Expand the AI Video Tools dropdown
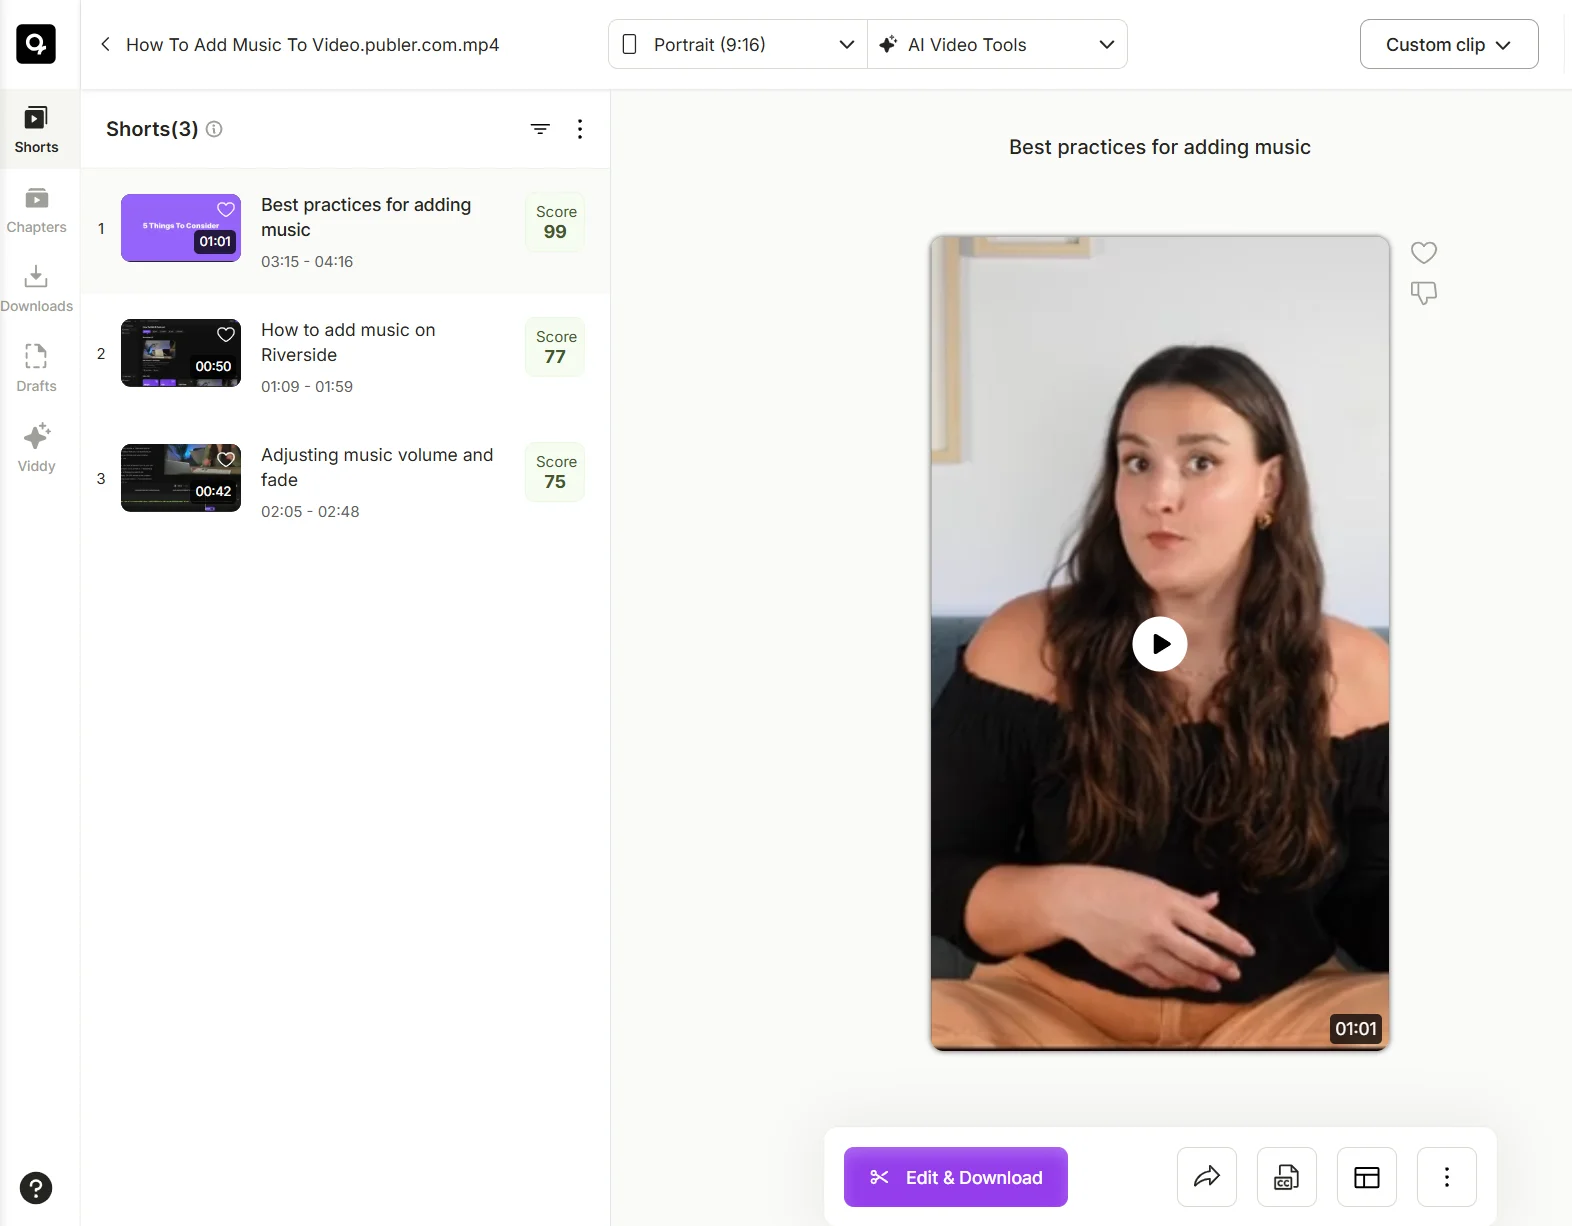This screenshot has height=1226, width=1572. tap(997, 44)
